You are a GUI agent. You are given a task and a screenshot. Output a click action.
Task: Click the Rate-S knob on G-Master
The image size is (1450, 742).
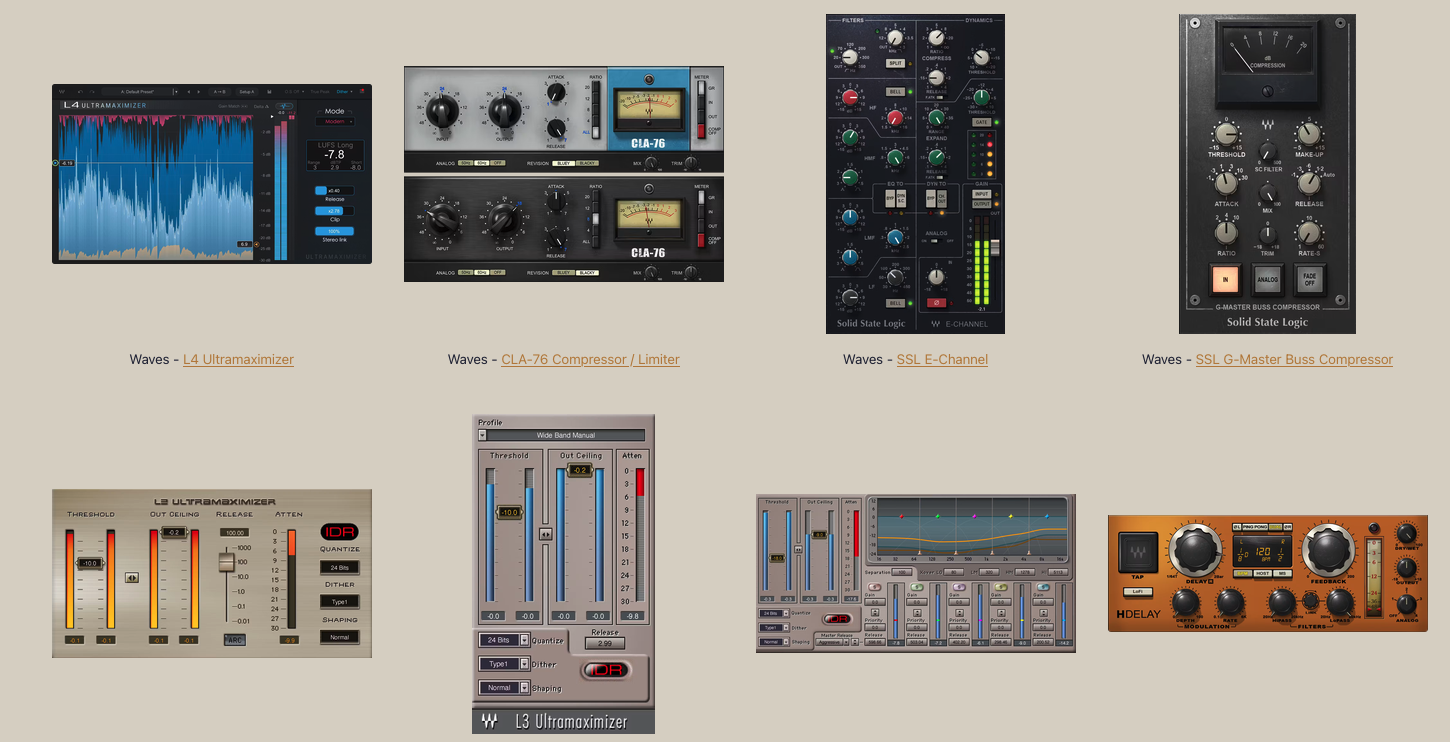coord(1308,234)
